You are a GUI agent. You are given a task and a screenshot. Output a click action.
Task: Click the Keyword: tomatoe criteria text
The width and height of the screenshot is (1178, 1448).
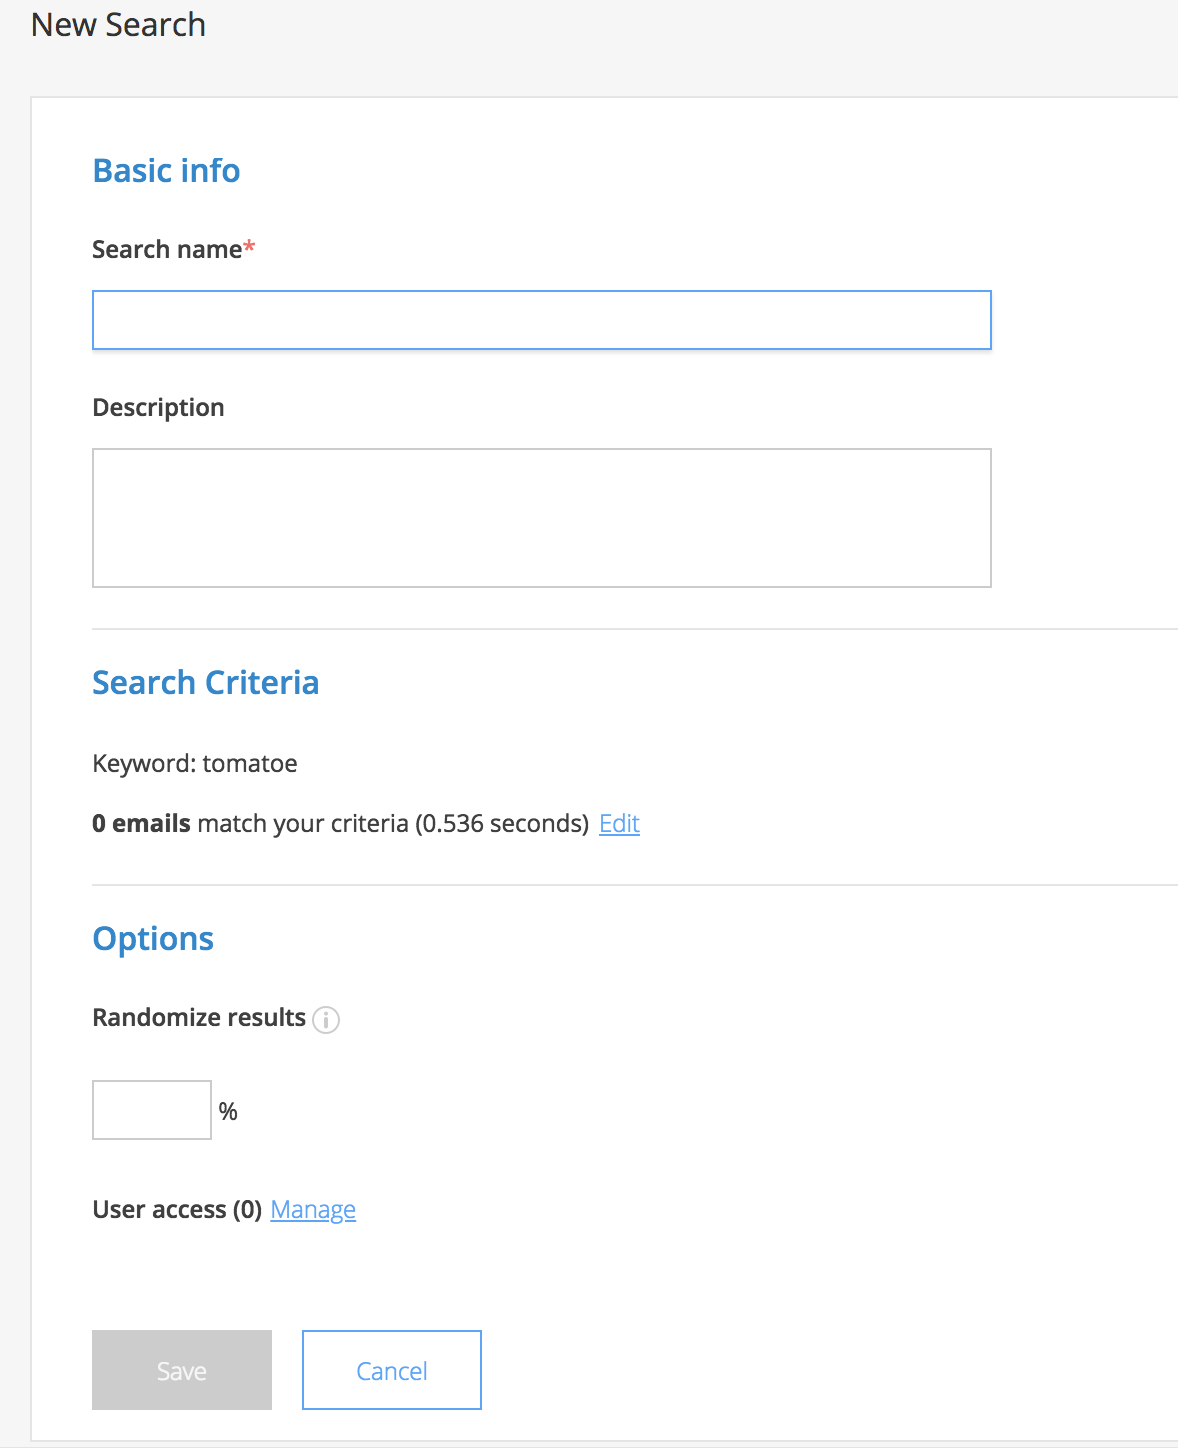click(195, 764)
